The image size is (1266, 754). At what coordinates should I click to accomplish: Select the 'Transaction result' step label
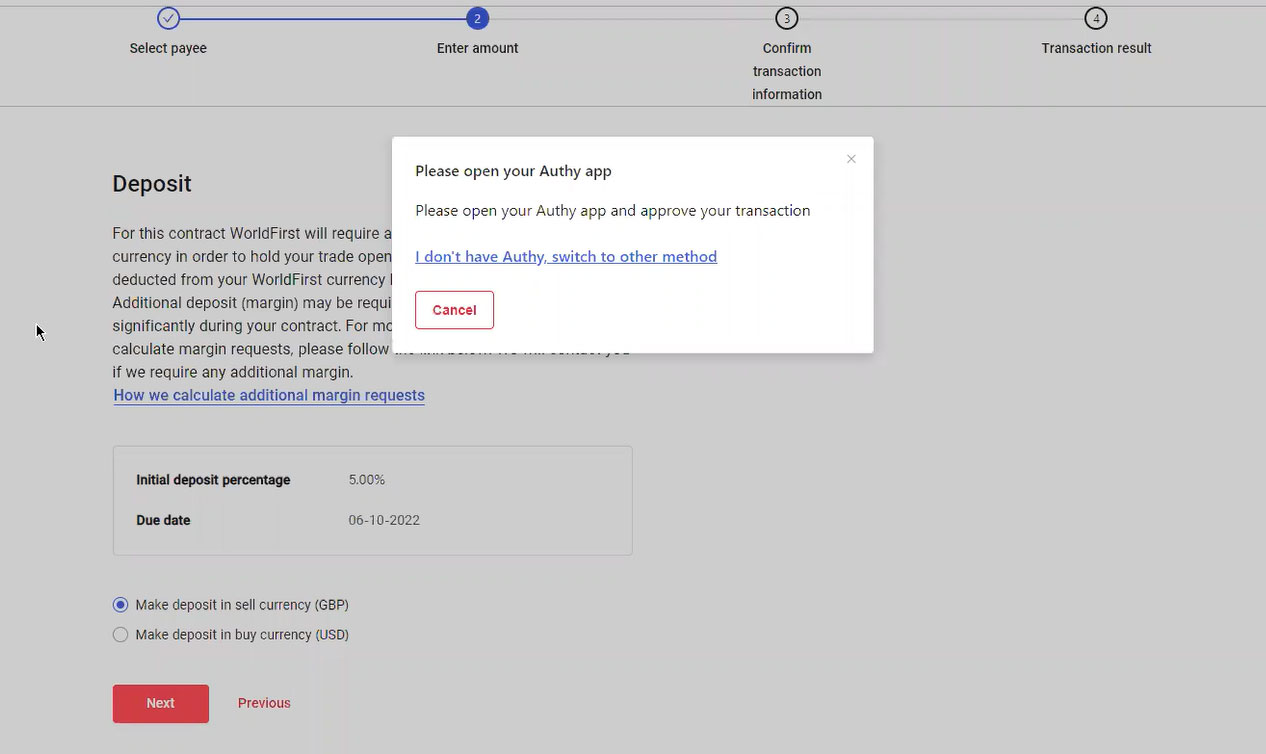[1096, 48]
